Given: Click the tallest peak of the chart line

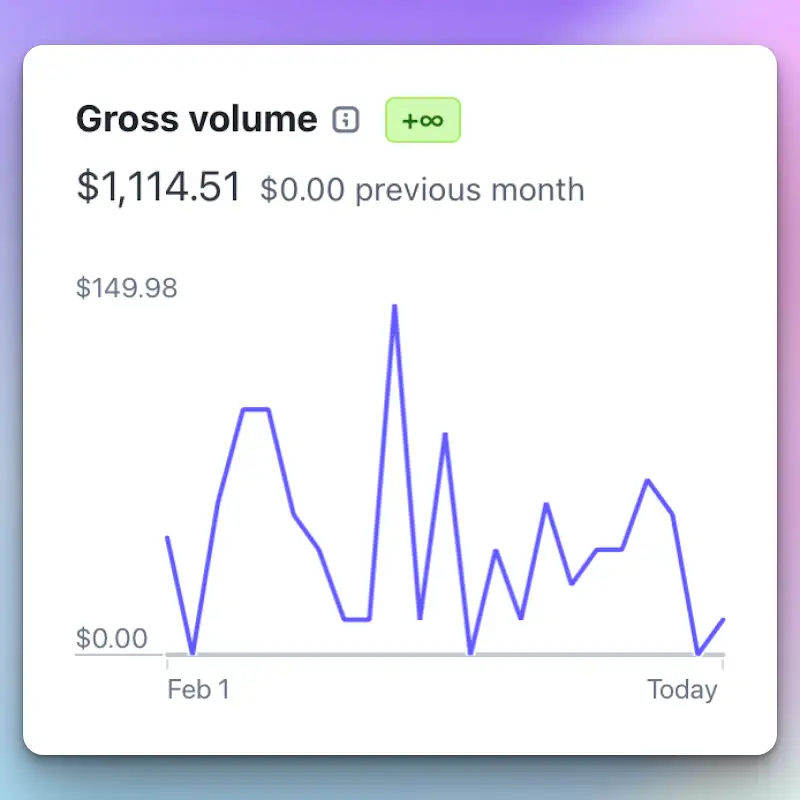Looking at the screenshot, I should (x=394, y=306).
